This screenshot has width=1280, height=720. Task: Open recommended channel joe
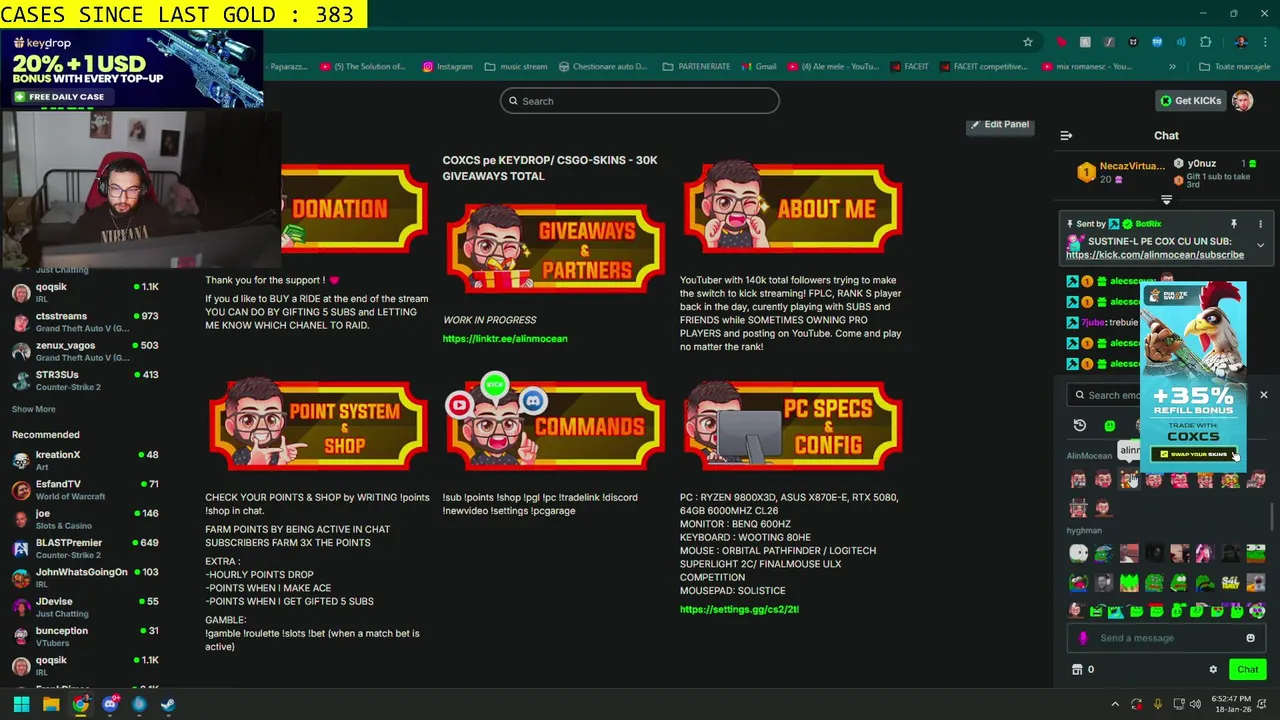pyautogui.click(x=86, y=519)
